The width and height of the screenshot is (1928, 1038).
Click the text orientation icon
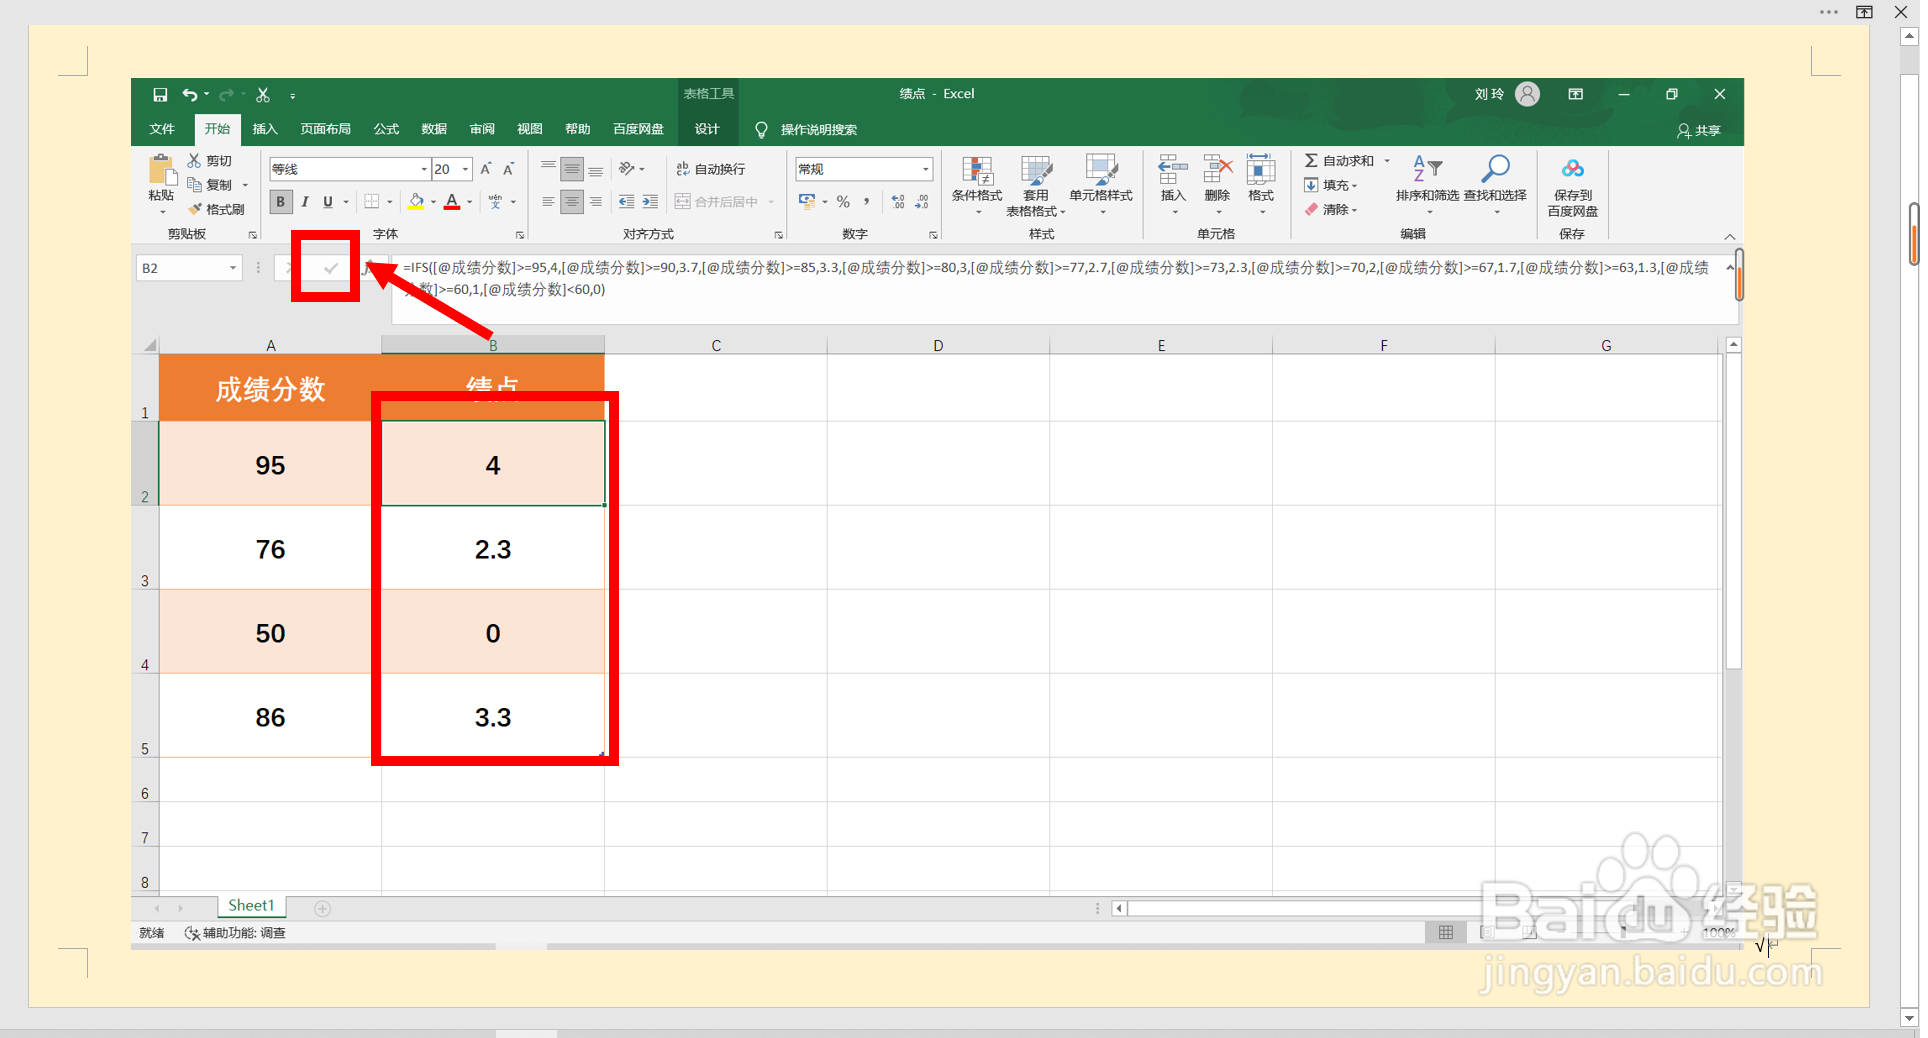tap(627, 169)
